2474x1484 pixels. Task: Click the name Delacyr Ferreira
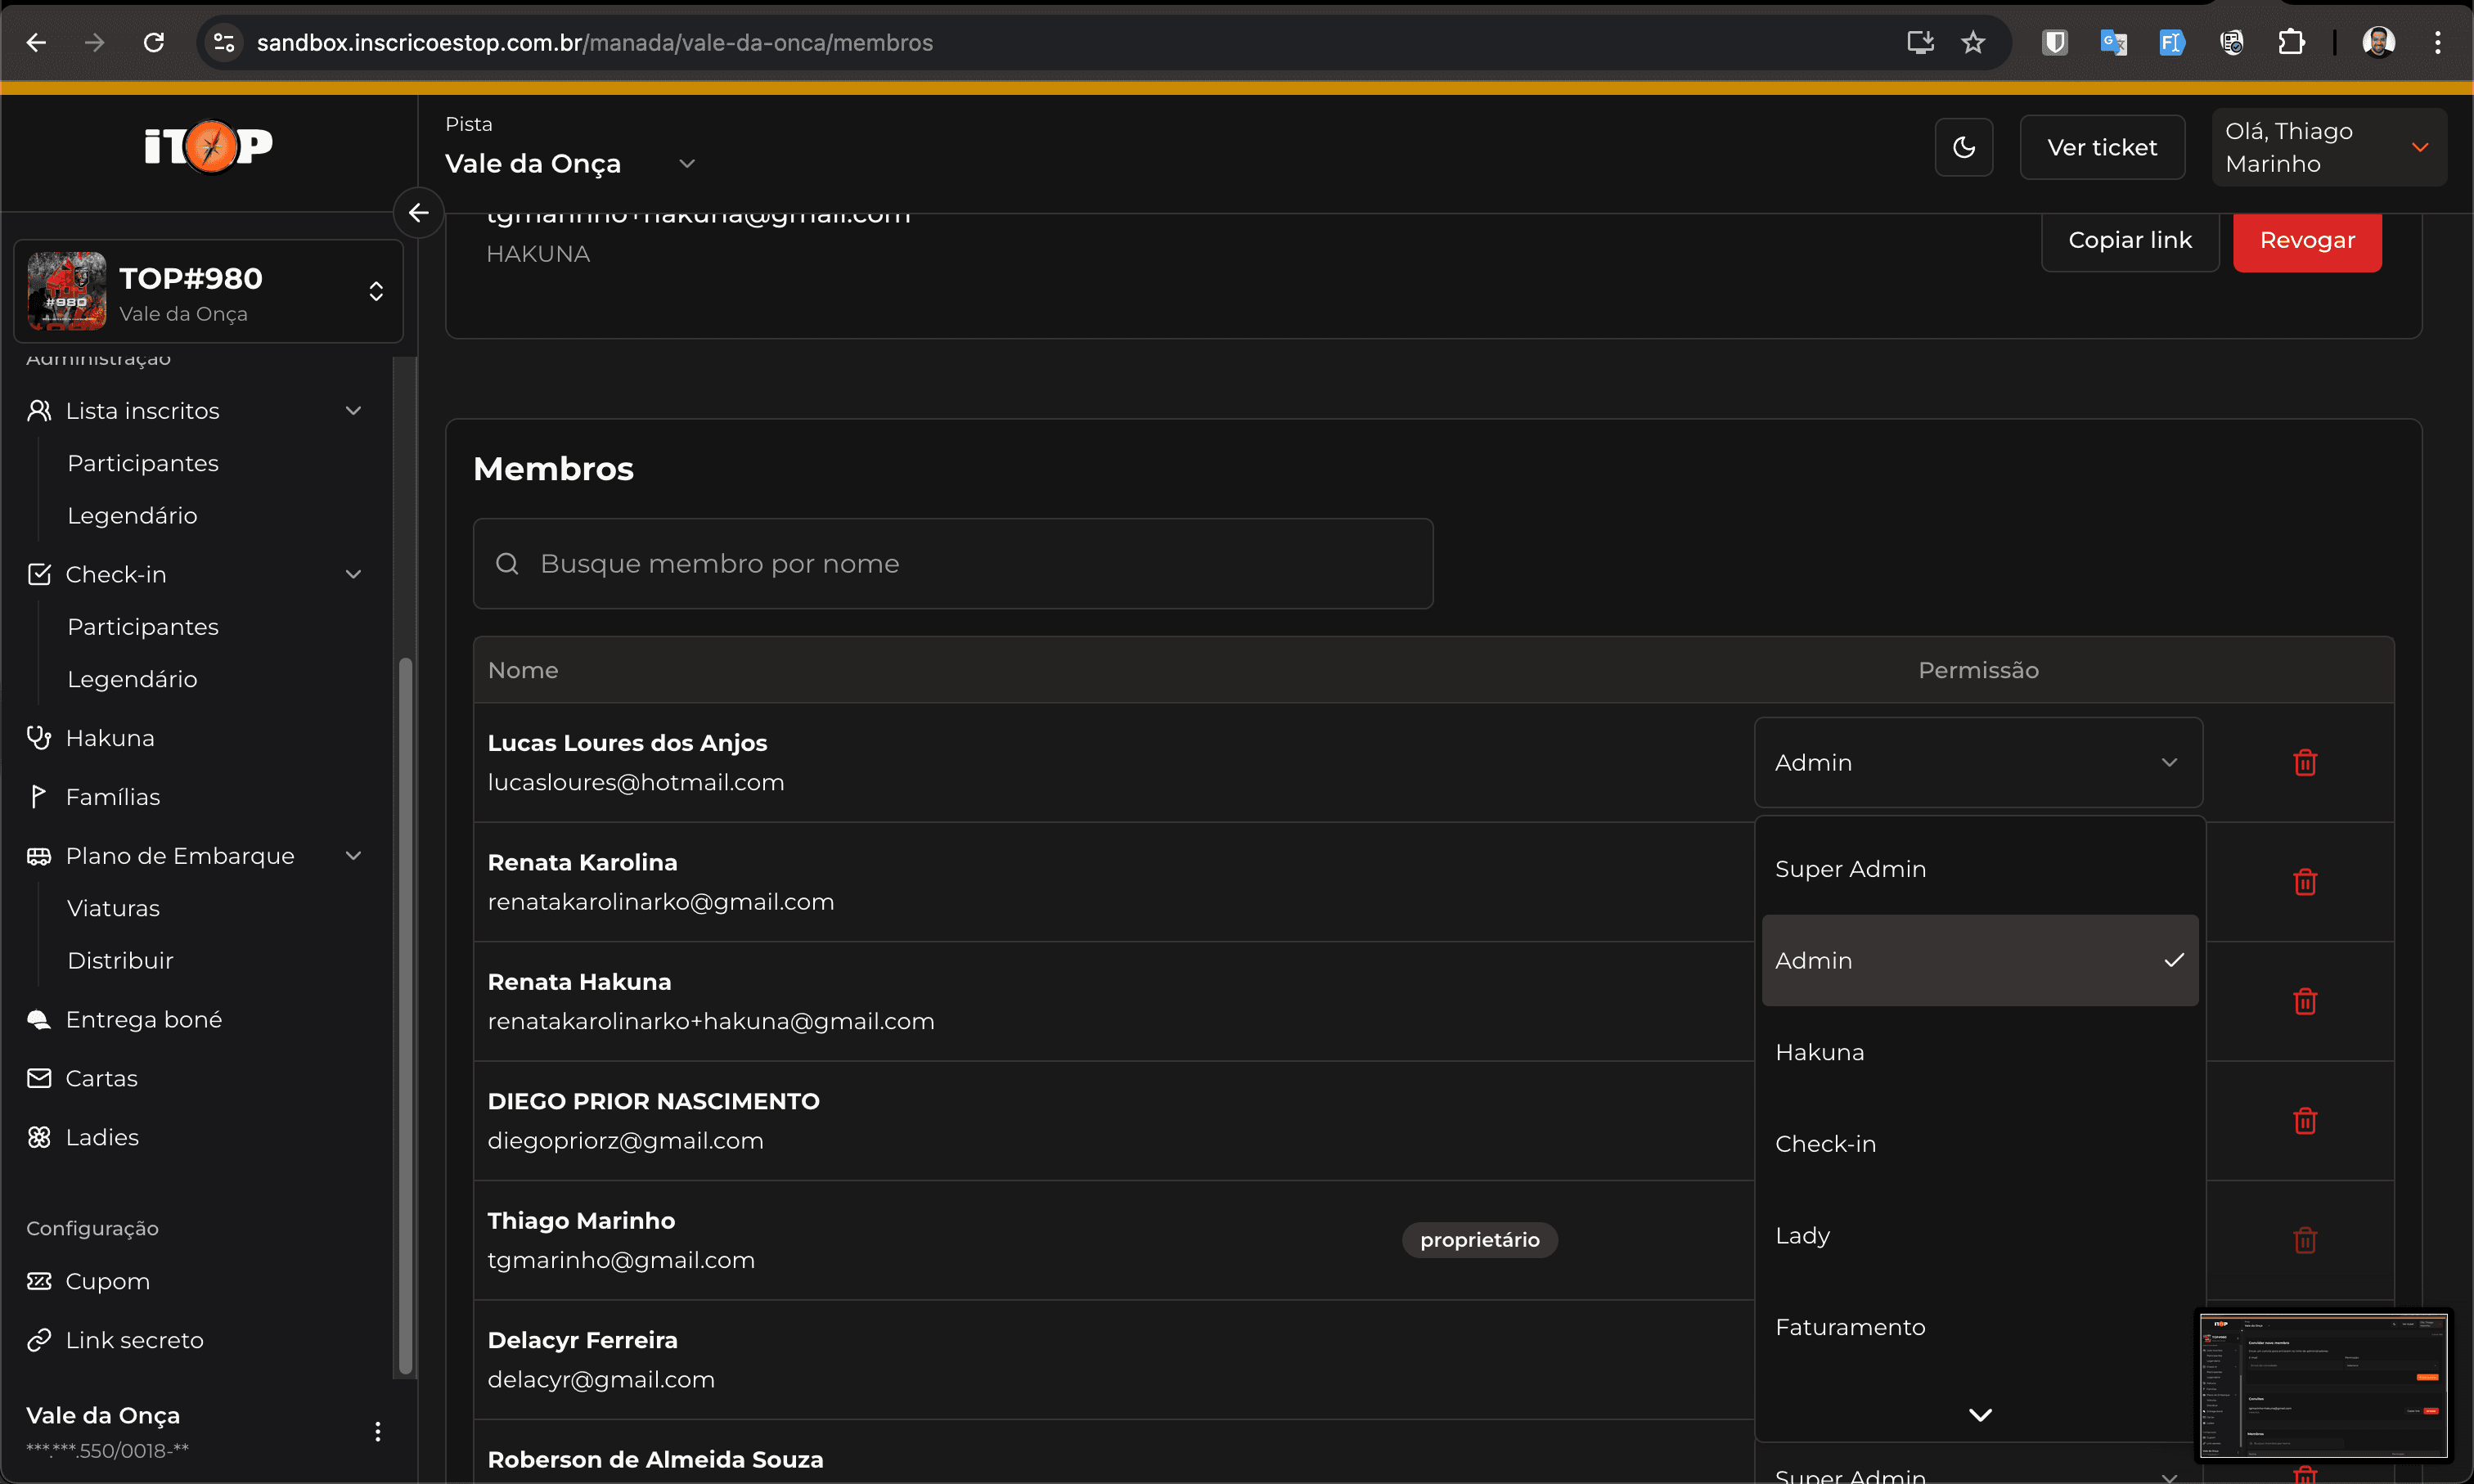582,1339
